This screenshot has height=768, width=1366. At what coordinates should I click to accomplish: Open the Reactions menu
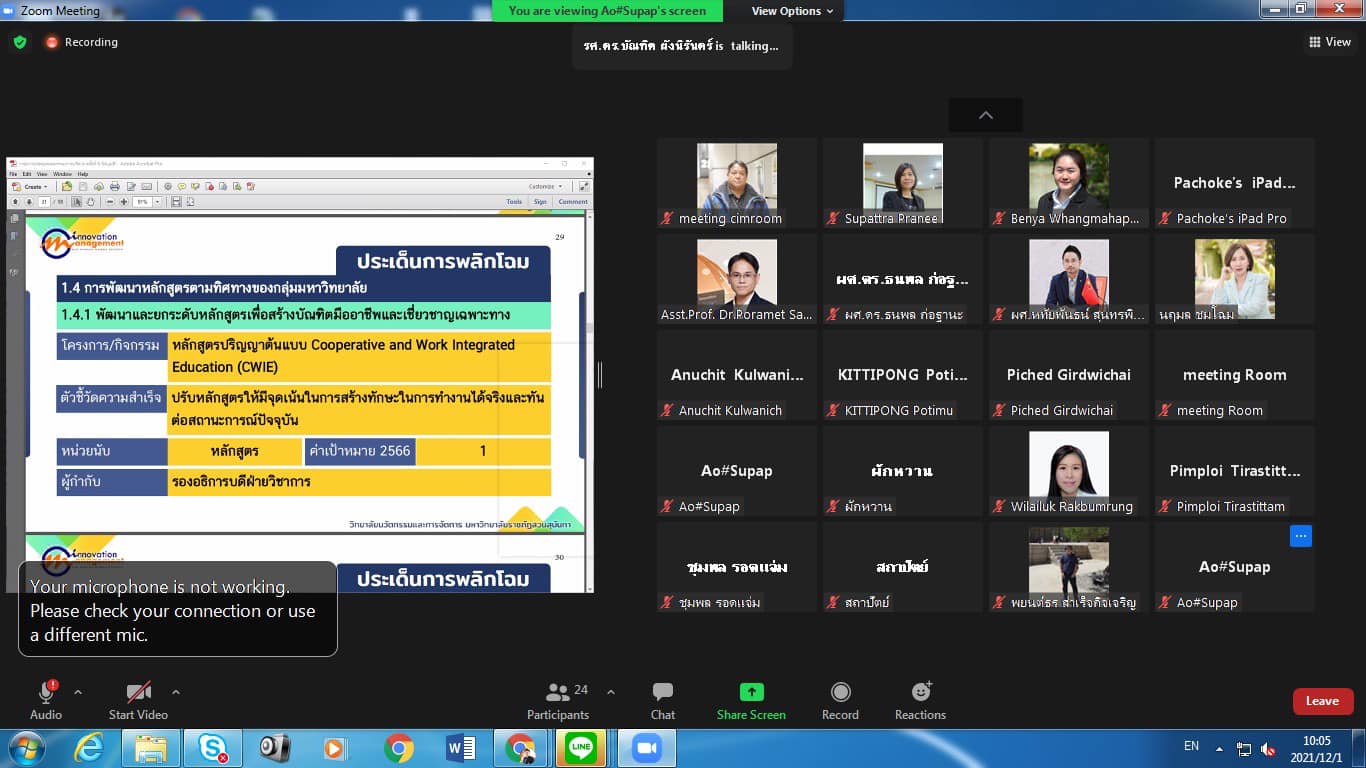point(920,701)
